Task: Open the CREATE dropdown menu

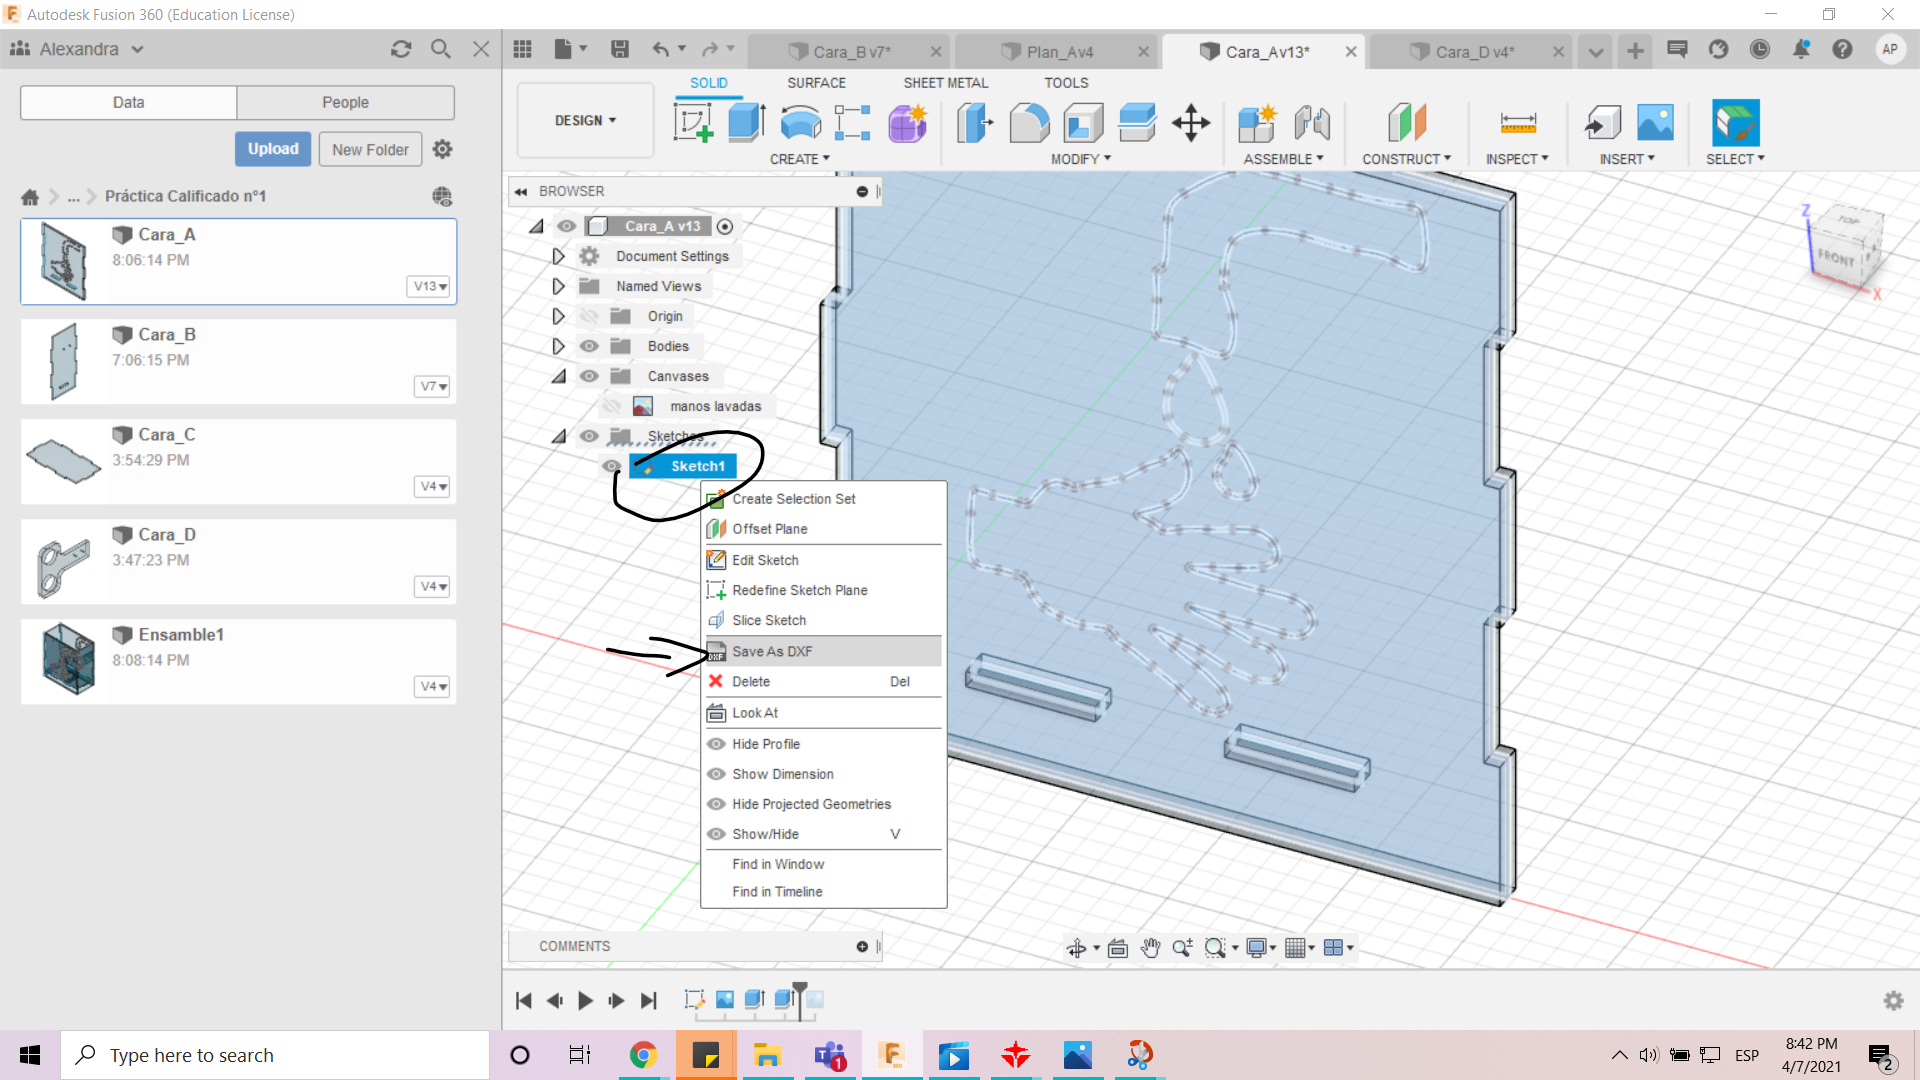Action: tap(799, 159)
